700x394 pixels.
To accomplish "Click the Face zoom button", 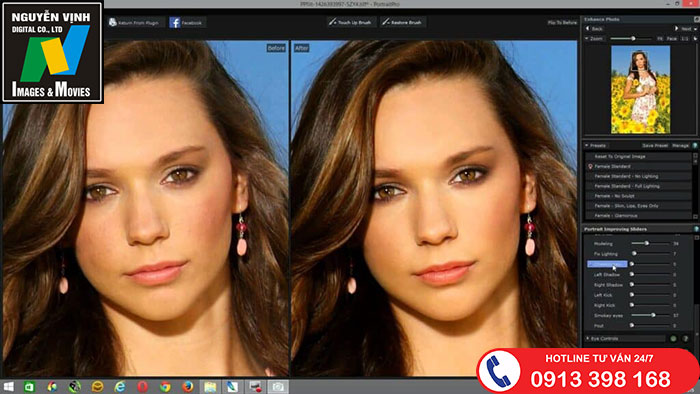I will click(672, 39).
